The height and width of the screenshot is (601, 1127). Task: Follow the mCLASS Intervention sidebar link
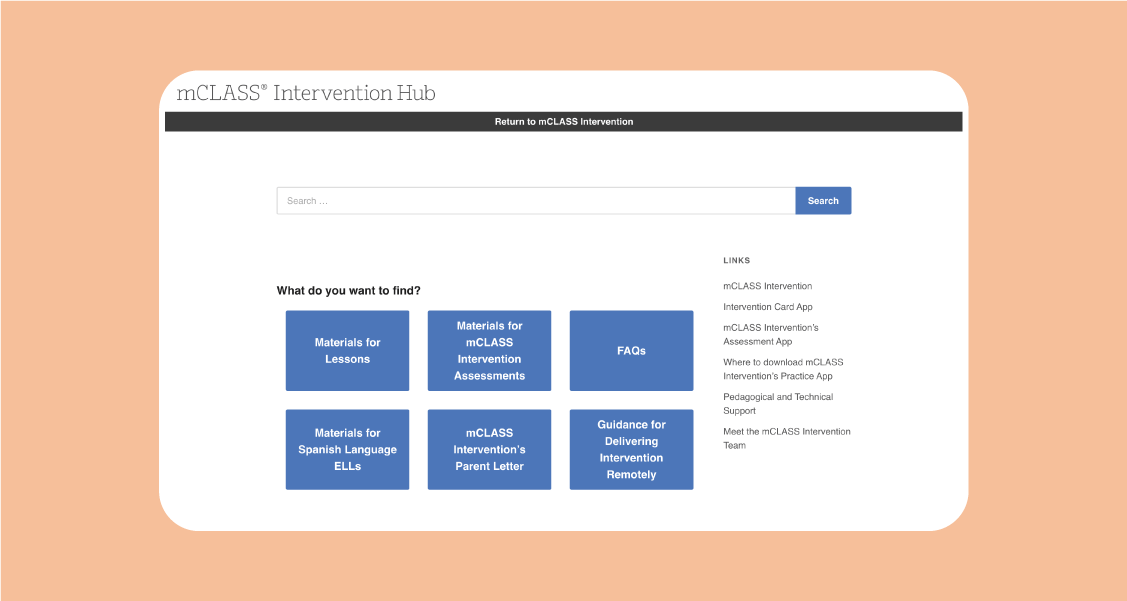tap(767, 286)
